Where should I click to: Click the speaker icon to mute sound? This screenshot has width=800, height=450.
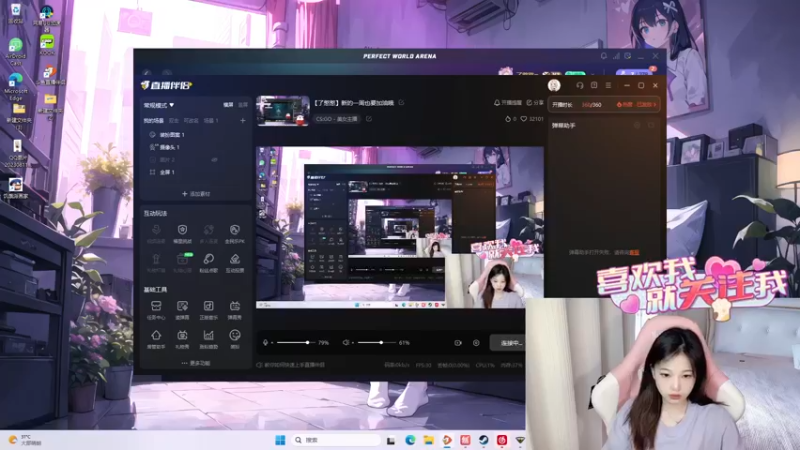pos(345,342)
